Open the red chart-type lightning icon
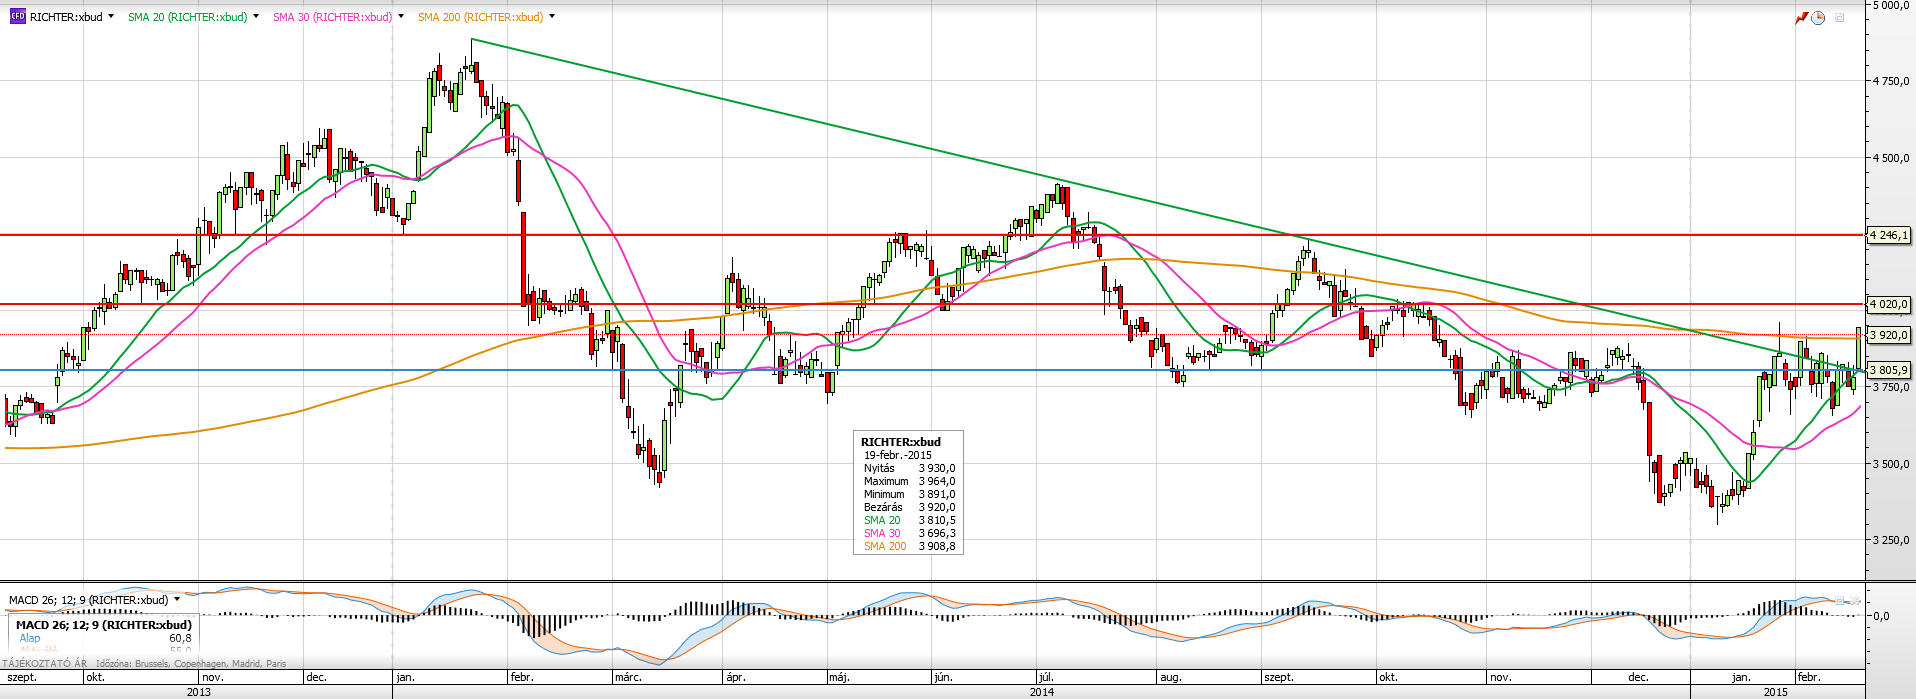The image size is (1916, 699). pos(1802,18)
